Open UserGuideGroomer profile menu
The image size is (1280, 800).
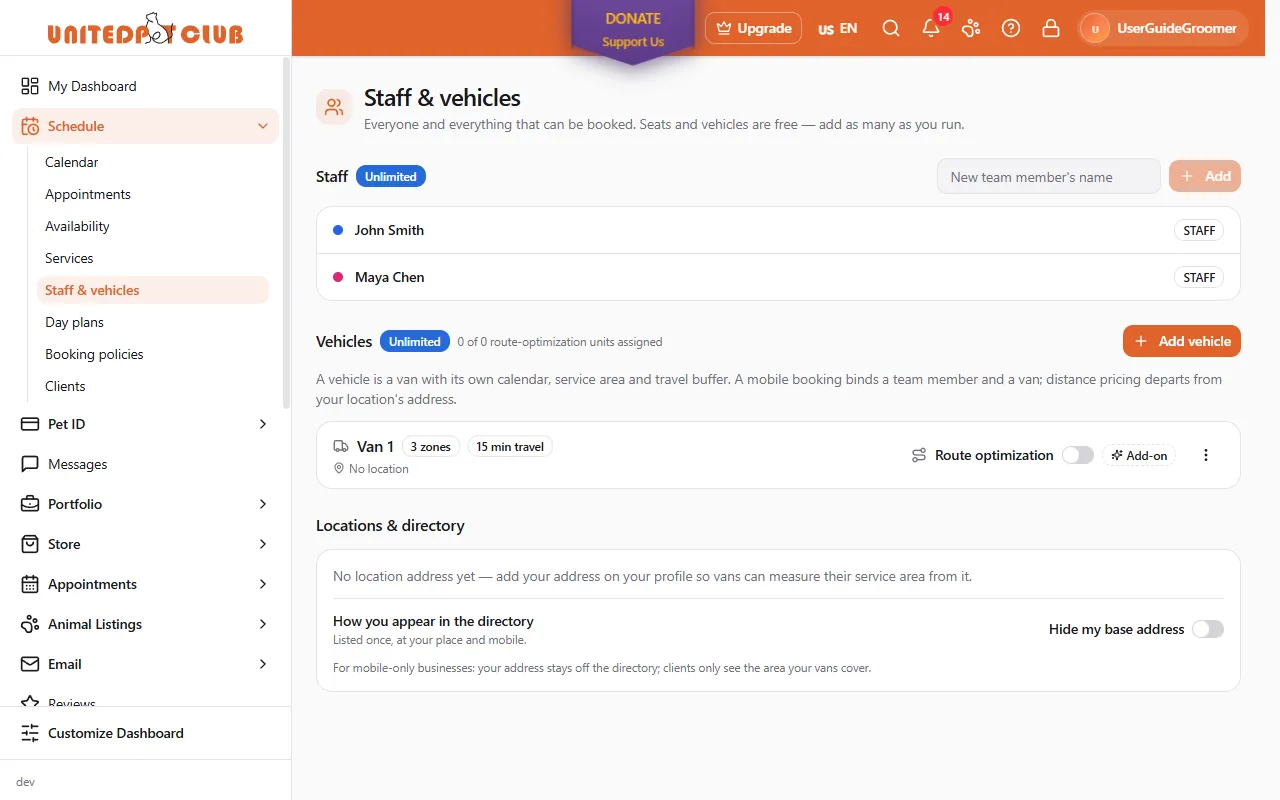[1163, 28]
